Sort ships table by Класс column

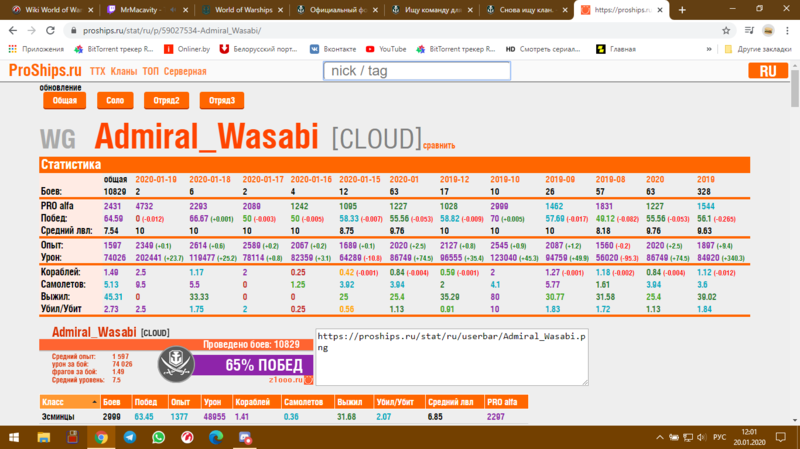coord(69,402)
